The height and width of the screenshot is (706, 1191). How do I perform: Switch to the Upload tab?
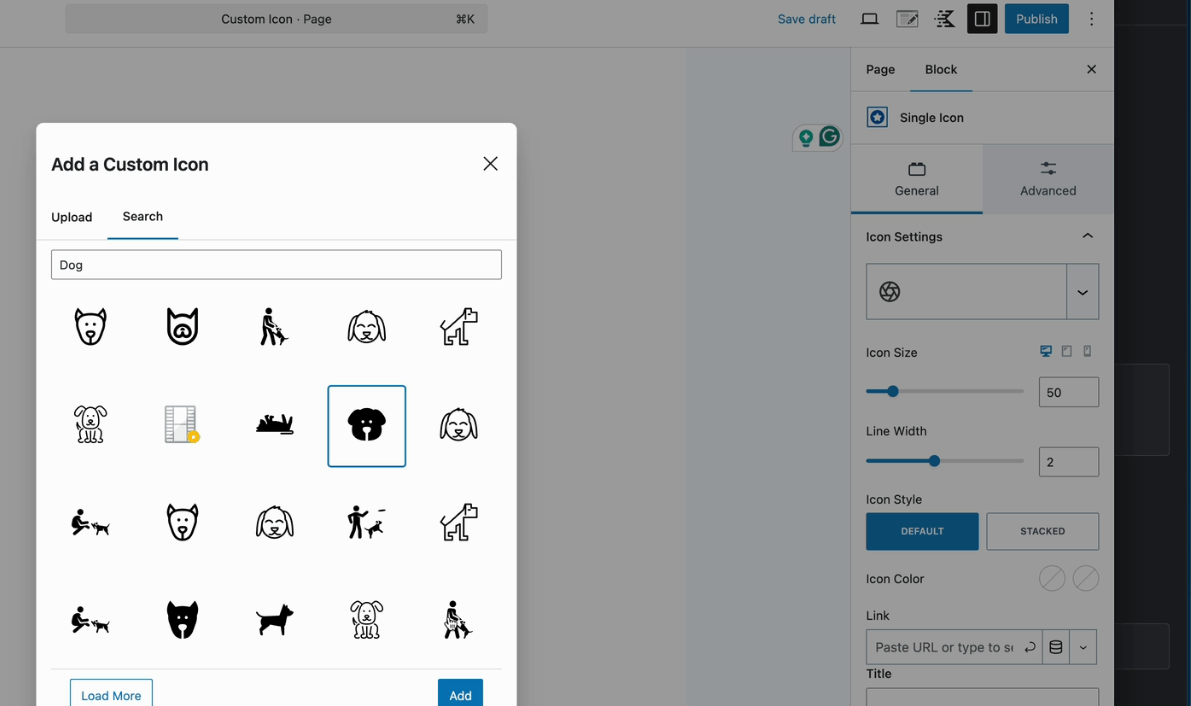(x=71, y=217)
